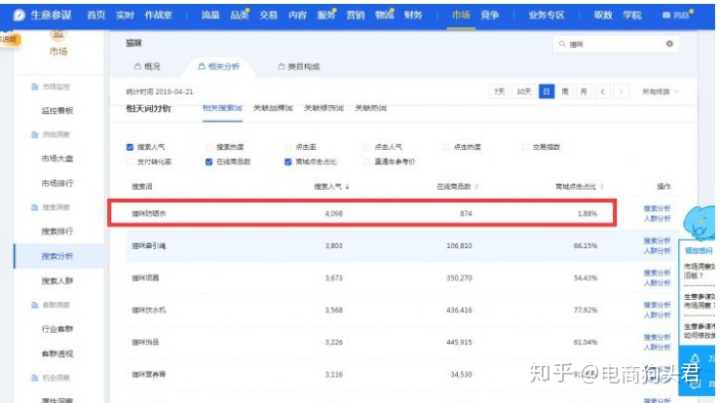720x403 pixels.
Task: Click the next date arrow icon
Action: tap(621, 92)
